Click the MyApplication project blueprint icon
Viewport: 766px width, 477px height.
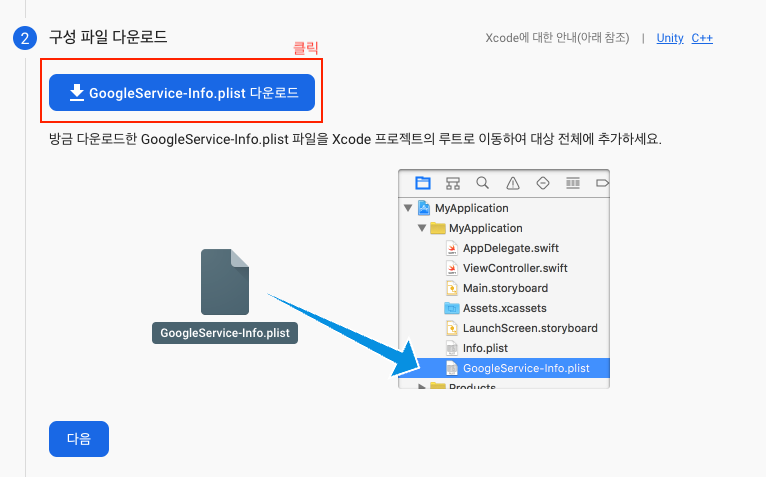click(424, 208)
